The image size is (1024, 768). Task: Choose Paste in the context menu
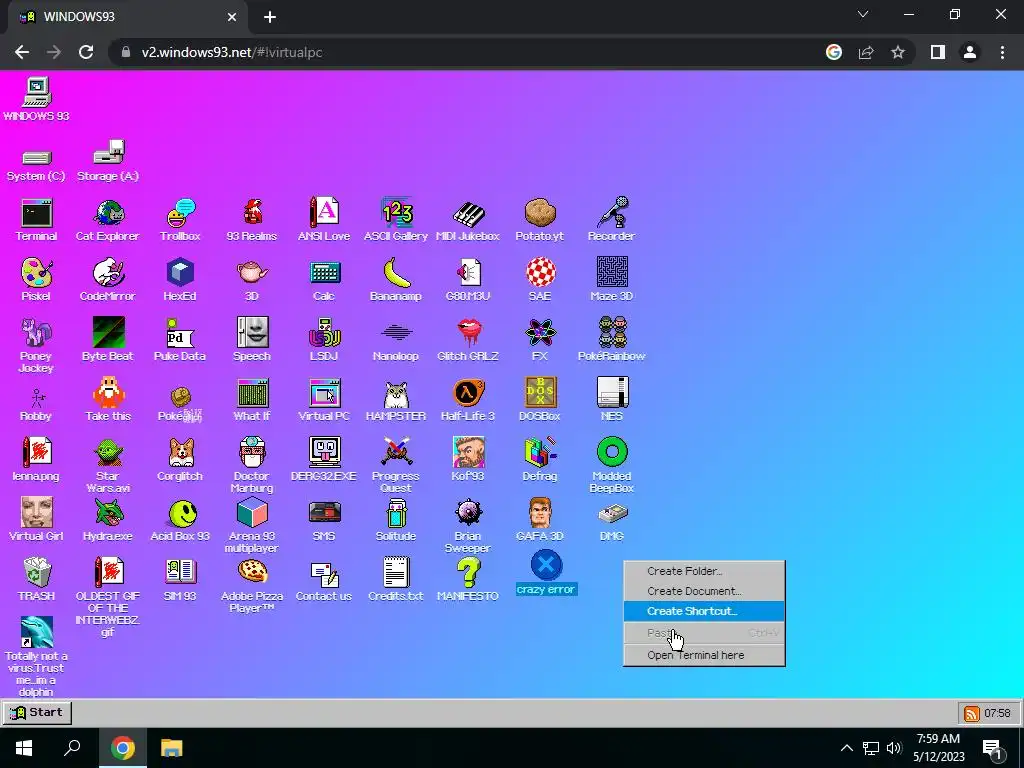[704, 633]
